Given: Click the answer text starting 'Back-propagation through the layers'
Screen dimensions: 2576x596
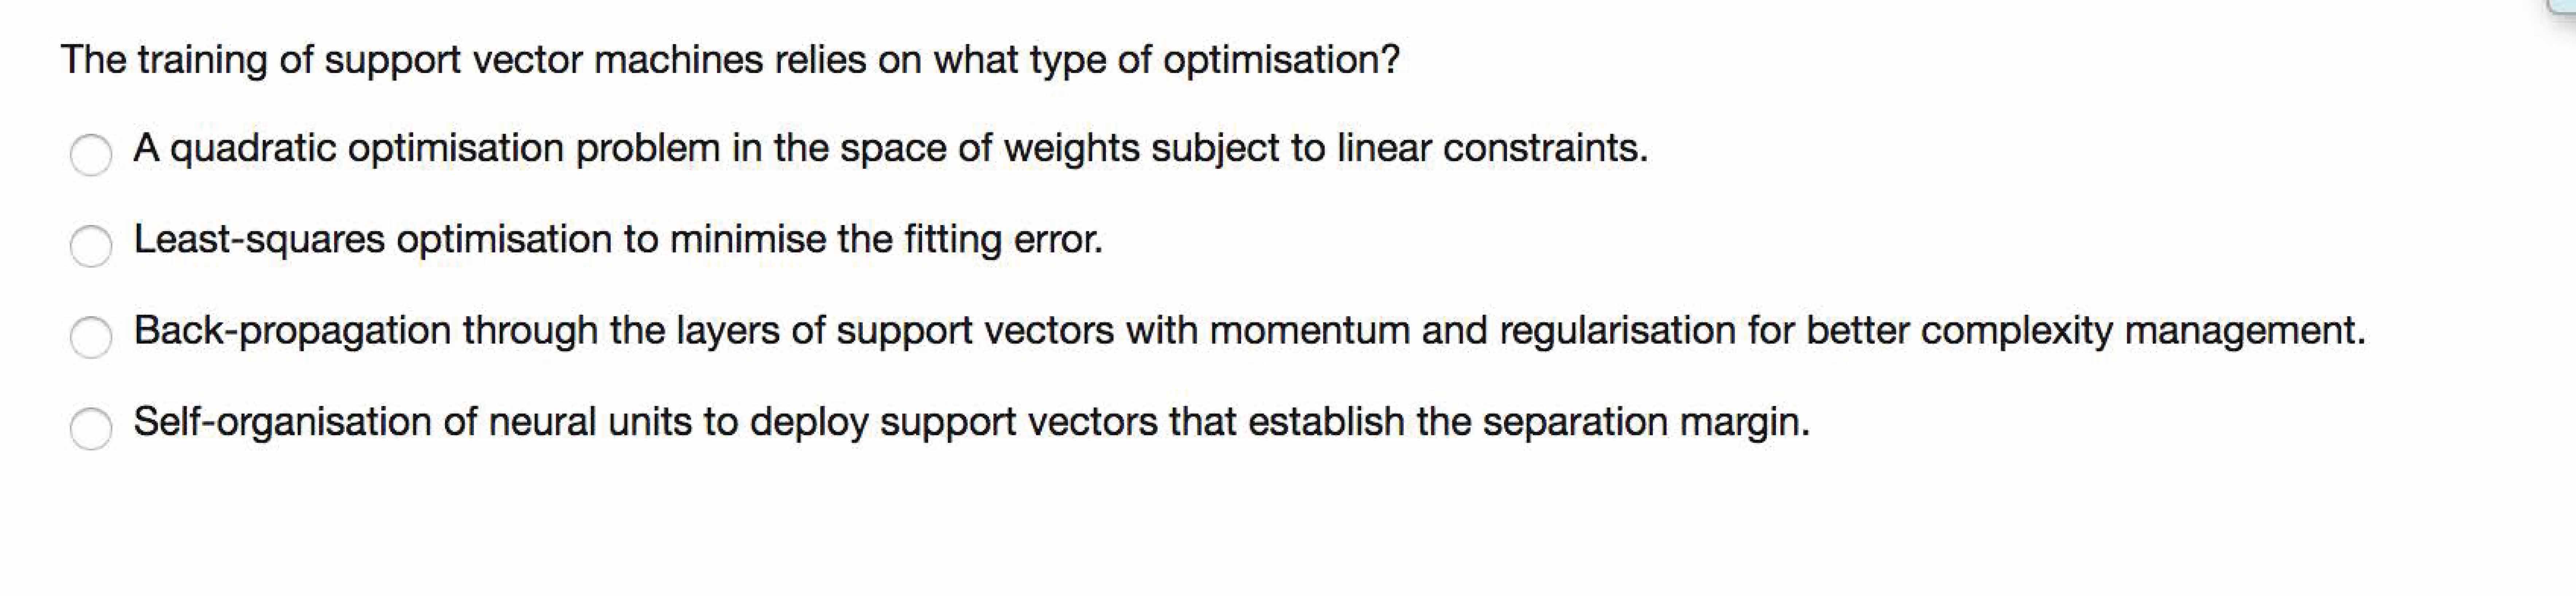Looking at the screenshot, I should 1249,331.
